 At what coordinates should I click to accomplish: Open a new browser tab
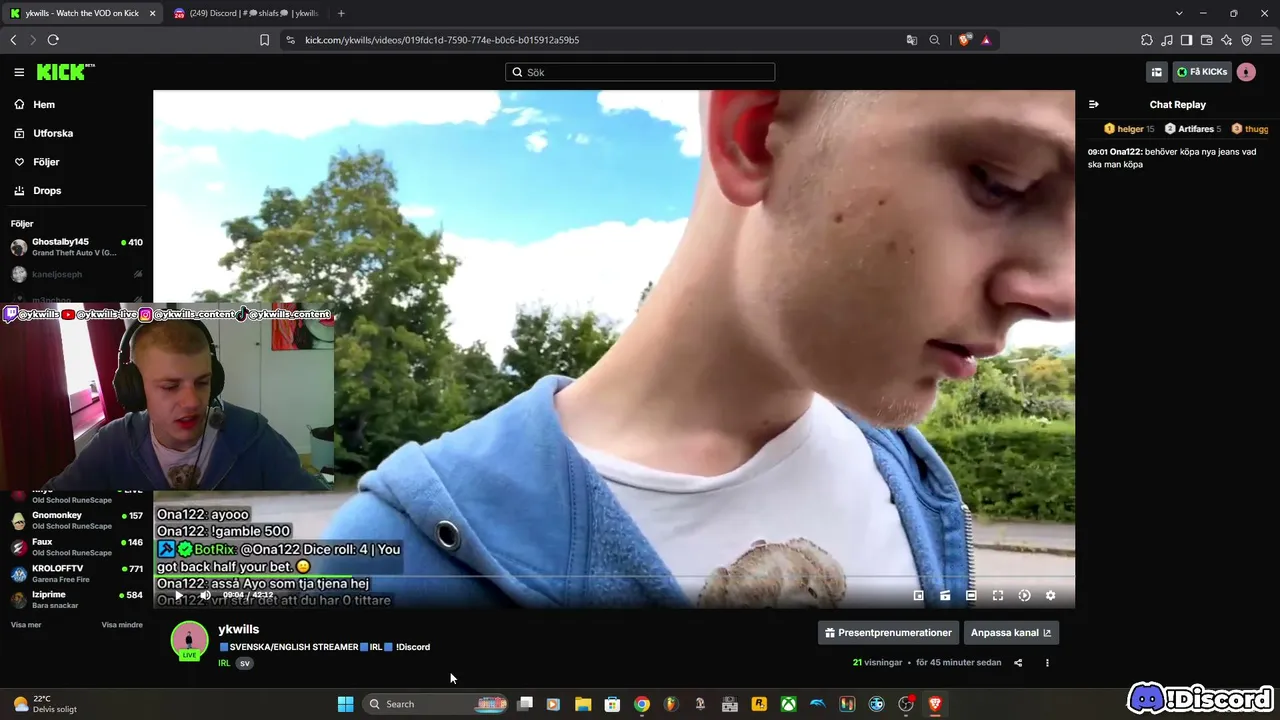coord(341,13)
